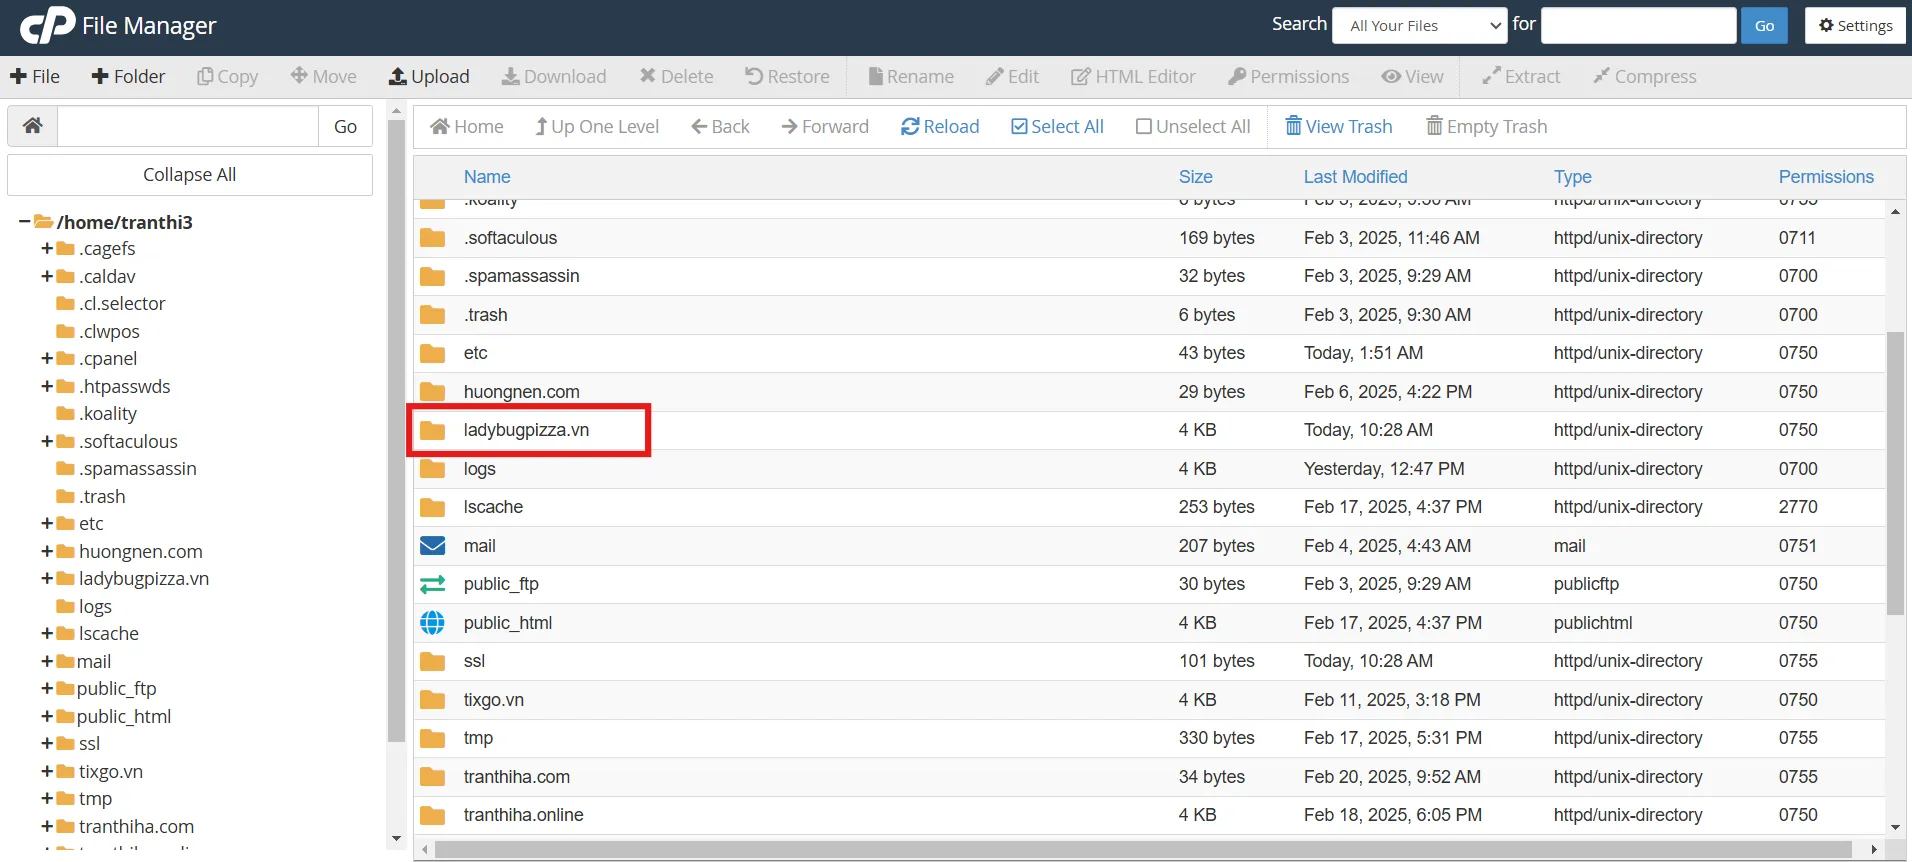This screenshot has width=1912, height=862.
Task: Click the blue search Go button
Action: click(x=1764, y=26)
